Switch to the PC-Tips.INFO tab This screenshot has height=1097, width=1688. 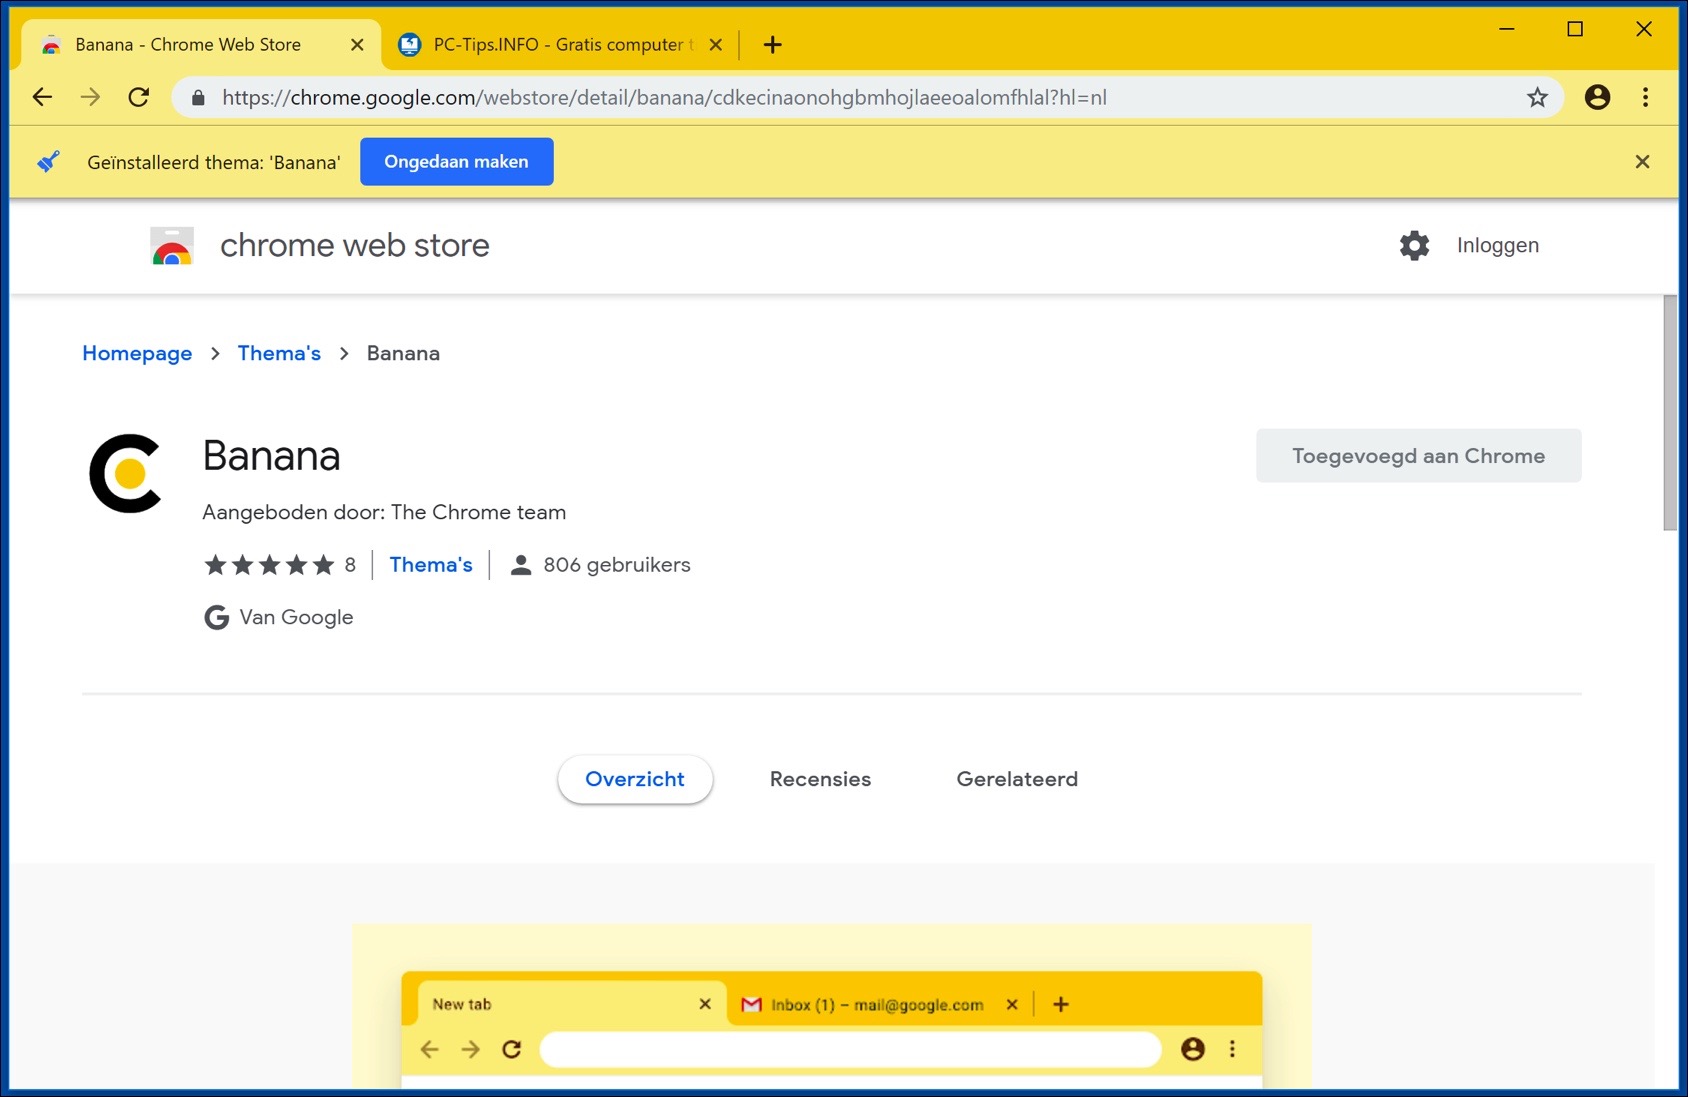[x=558, y=45]
